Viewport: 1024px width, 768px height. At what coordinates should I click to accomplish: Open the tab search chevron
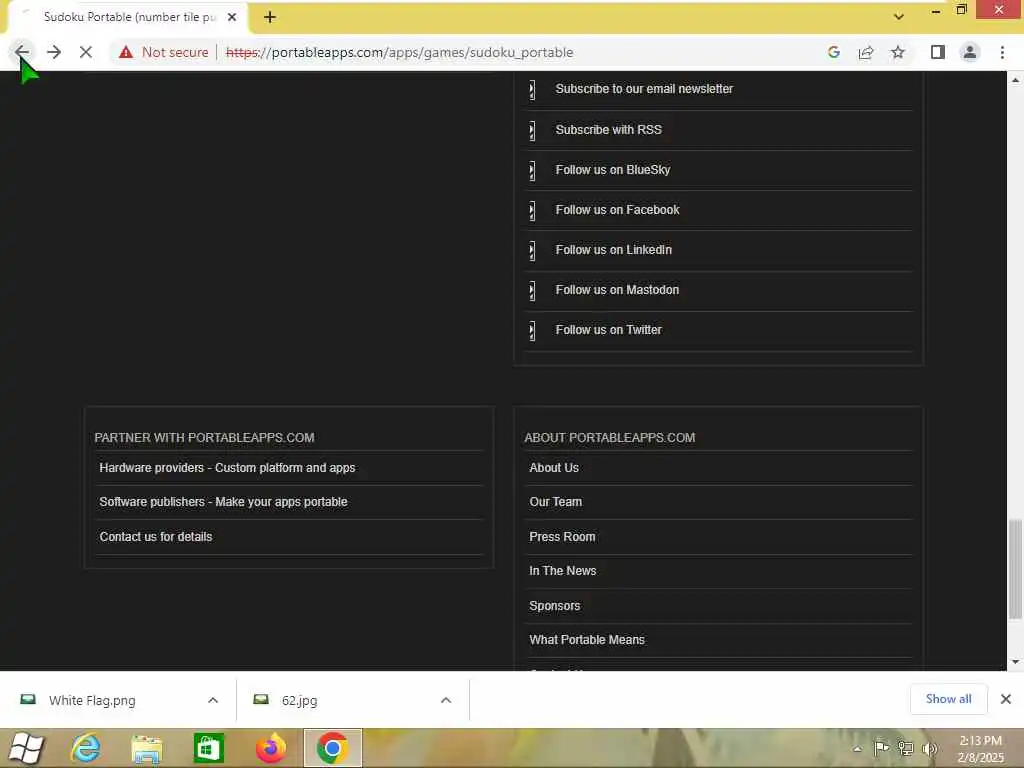[x=899, y=16]
